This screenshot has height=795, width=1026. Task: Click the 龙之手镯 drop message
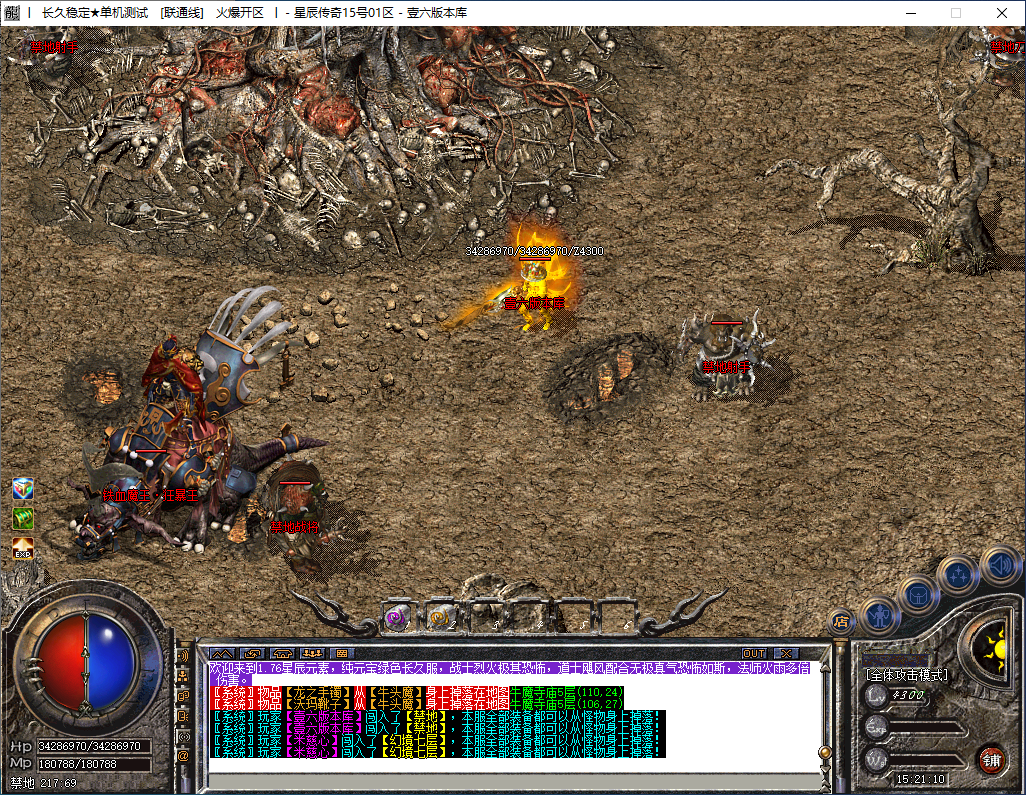417,692
